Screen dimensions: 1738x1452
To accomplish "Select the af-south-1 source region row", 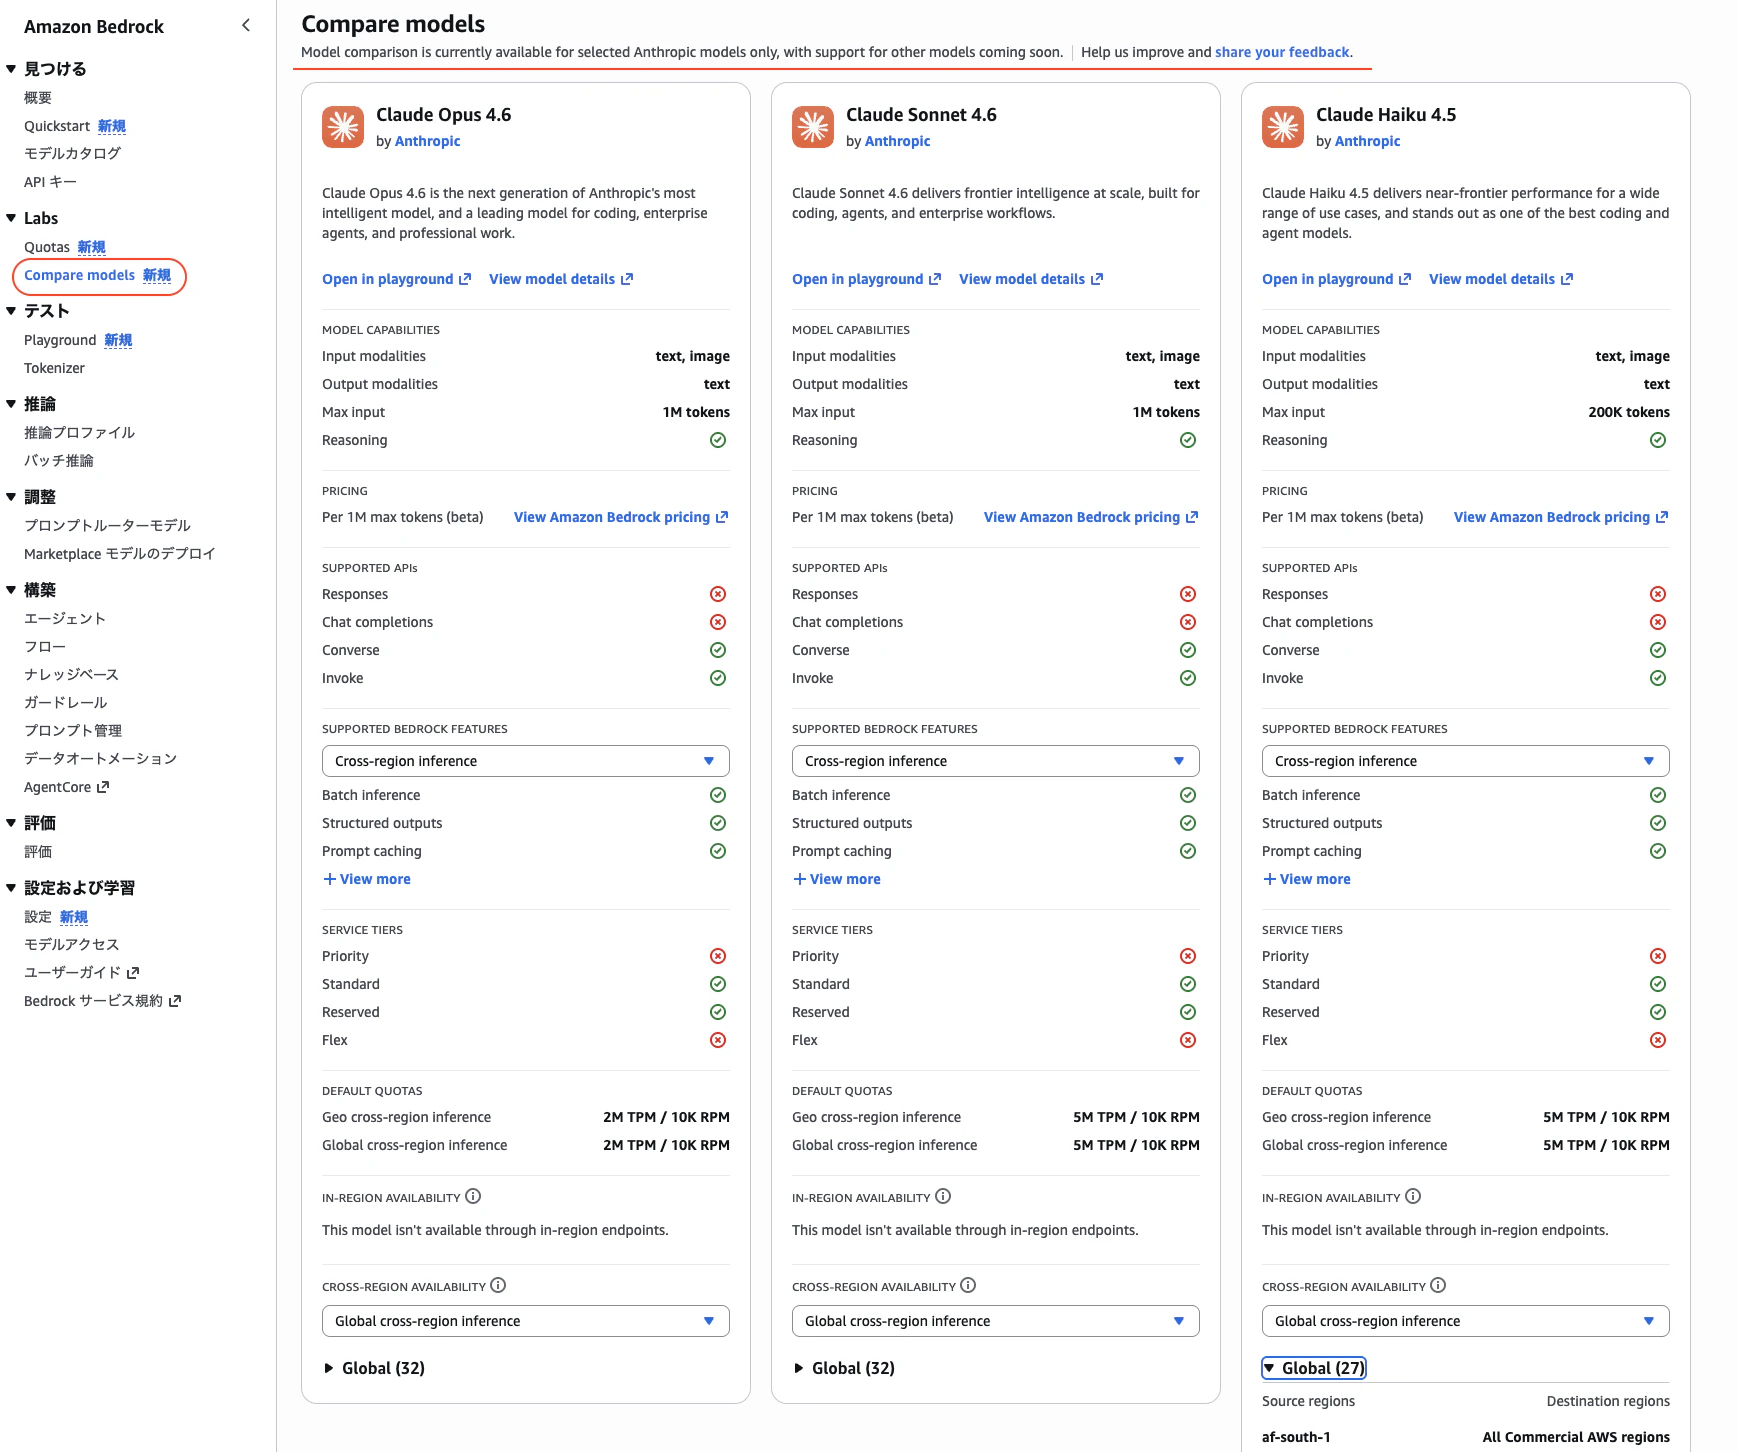I will [1466, 1437].
